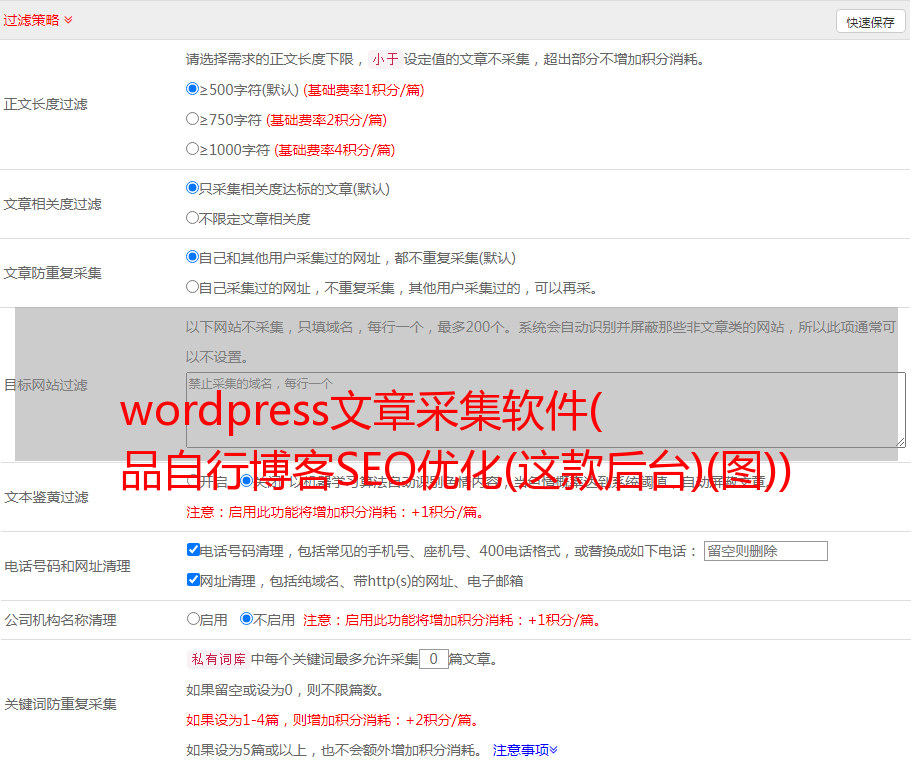The image size is (912, 768).
Task: Grab the textarea resize handle corner
Action: point(900,442)
